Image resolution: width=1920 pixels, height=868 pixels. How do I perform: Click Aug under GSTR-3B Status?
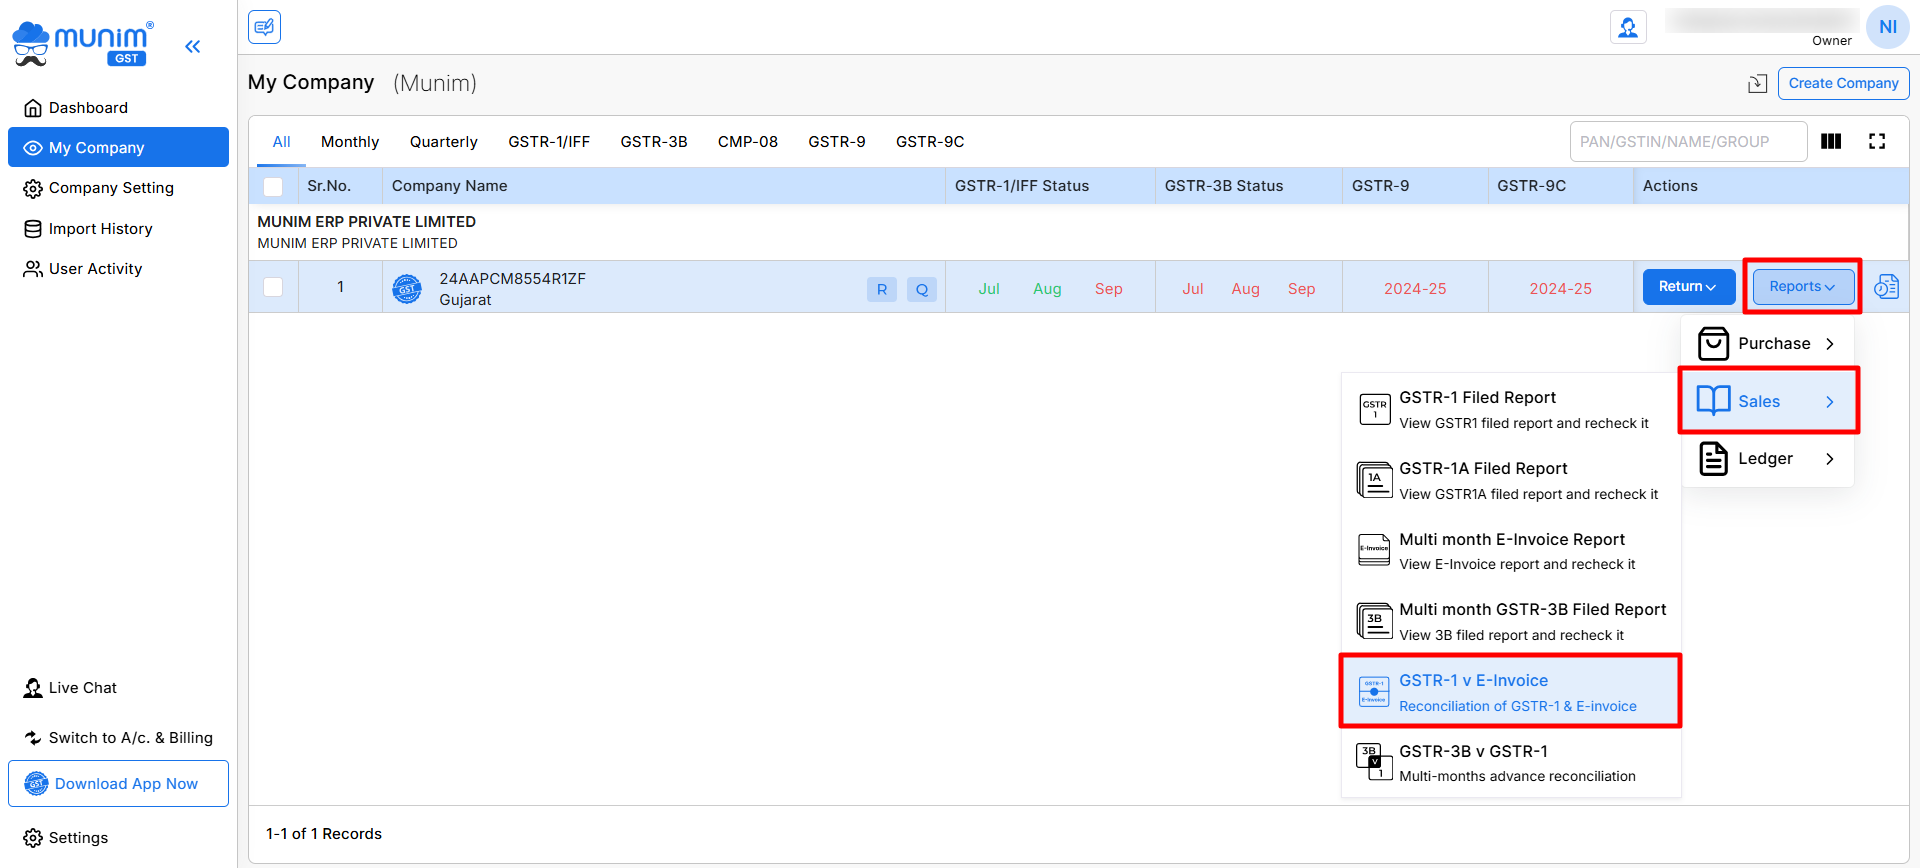pyautogui.click(x=1245, y=289)
